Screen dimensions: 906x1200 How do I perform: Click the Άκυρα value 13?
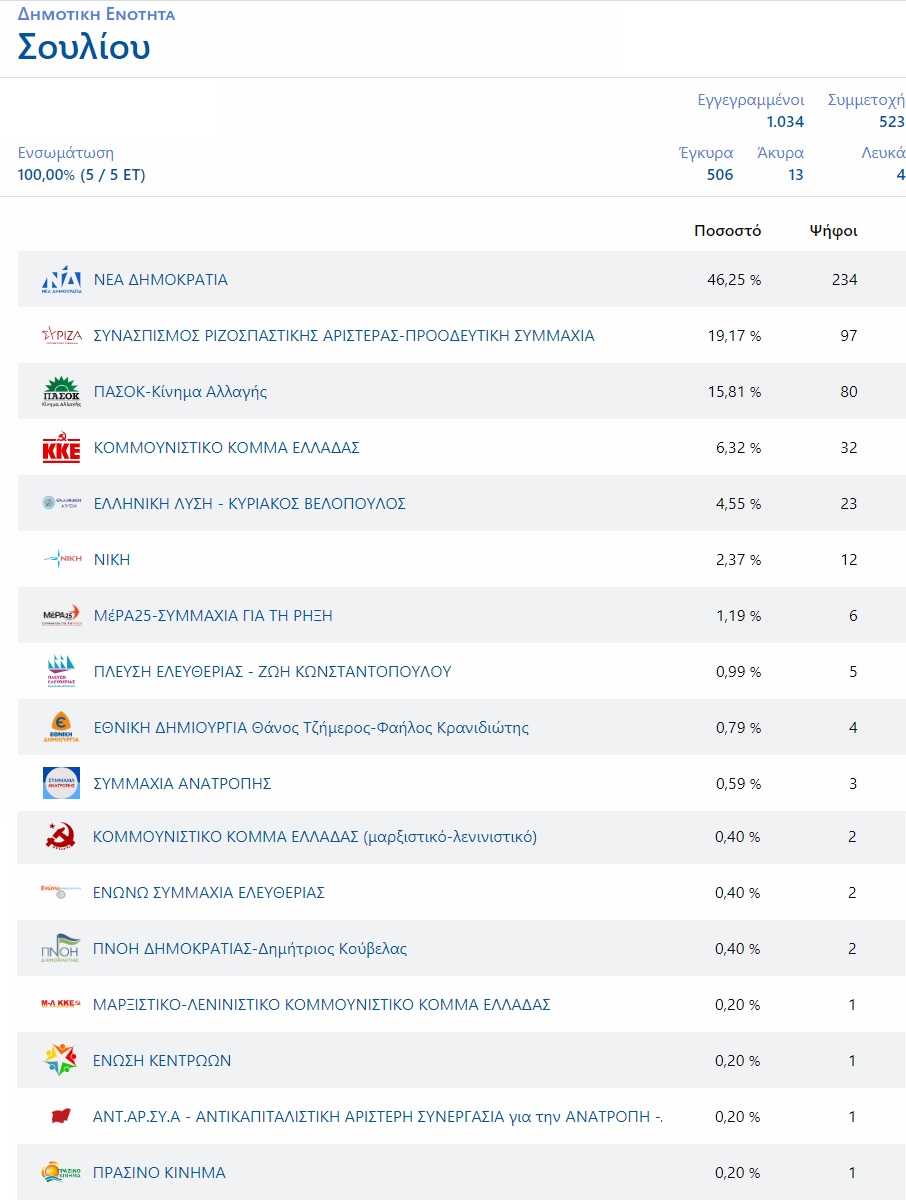[x=795, y=175]
